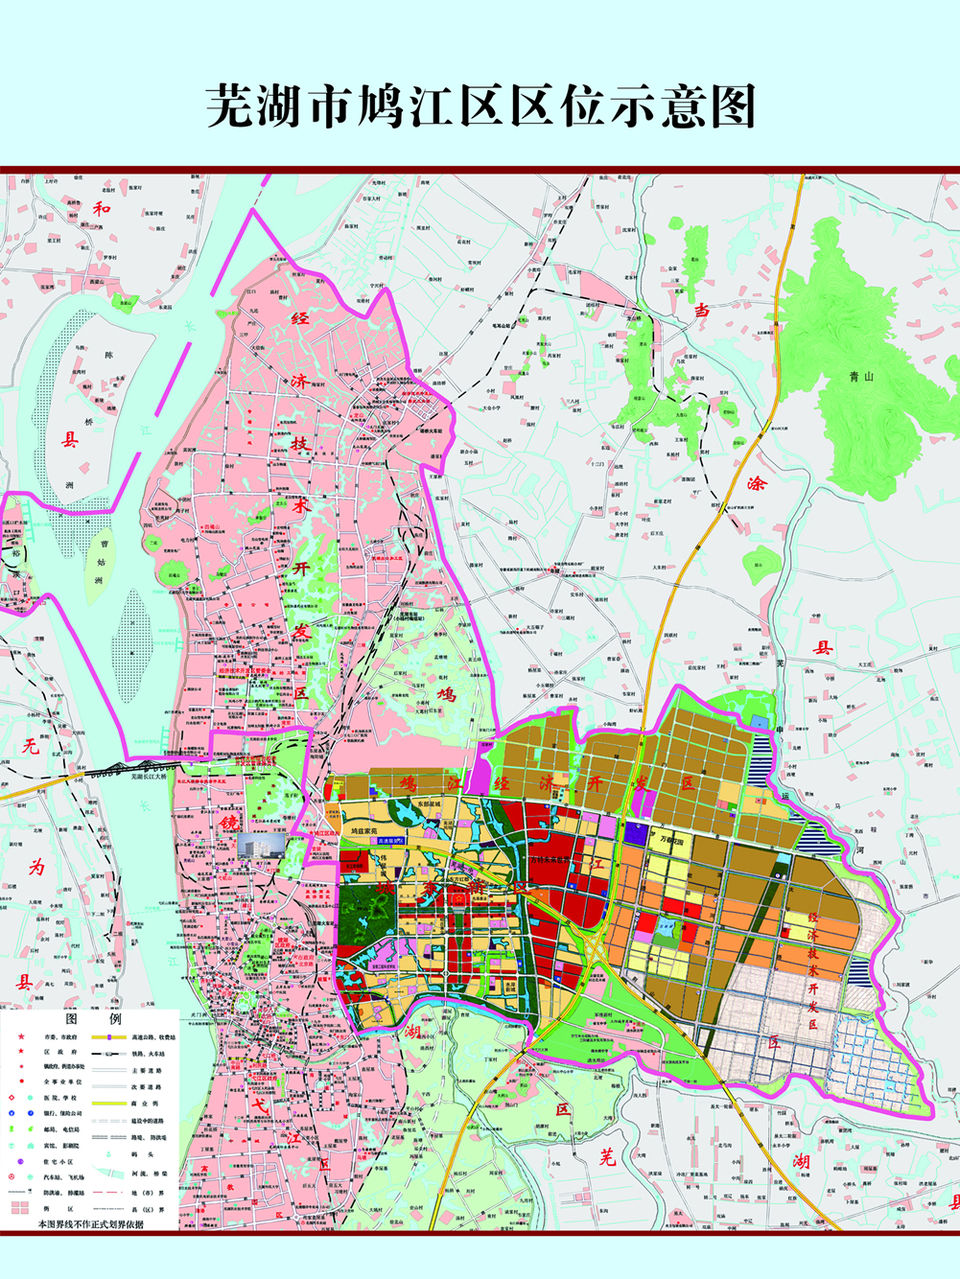960x1279 pixels.
Task: Select the first blue circle in 银行、保险公司 row
Action: (x=14, y=1115)
